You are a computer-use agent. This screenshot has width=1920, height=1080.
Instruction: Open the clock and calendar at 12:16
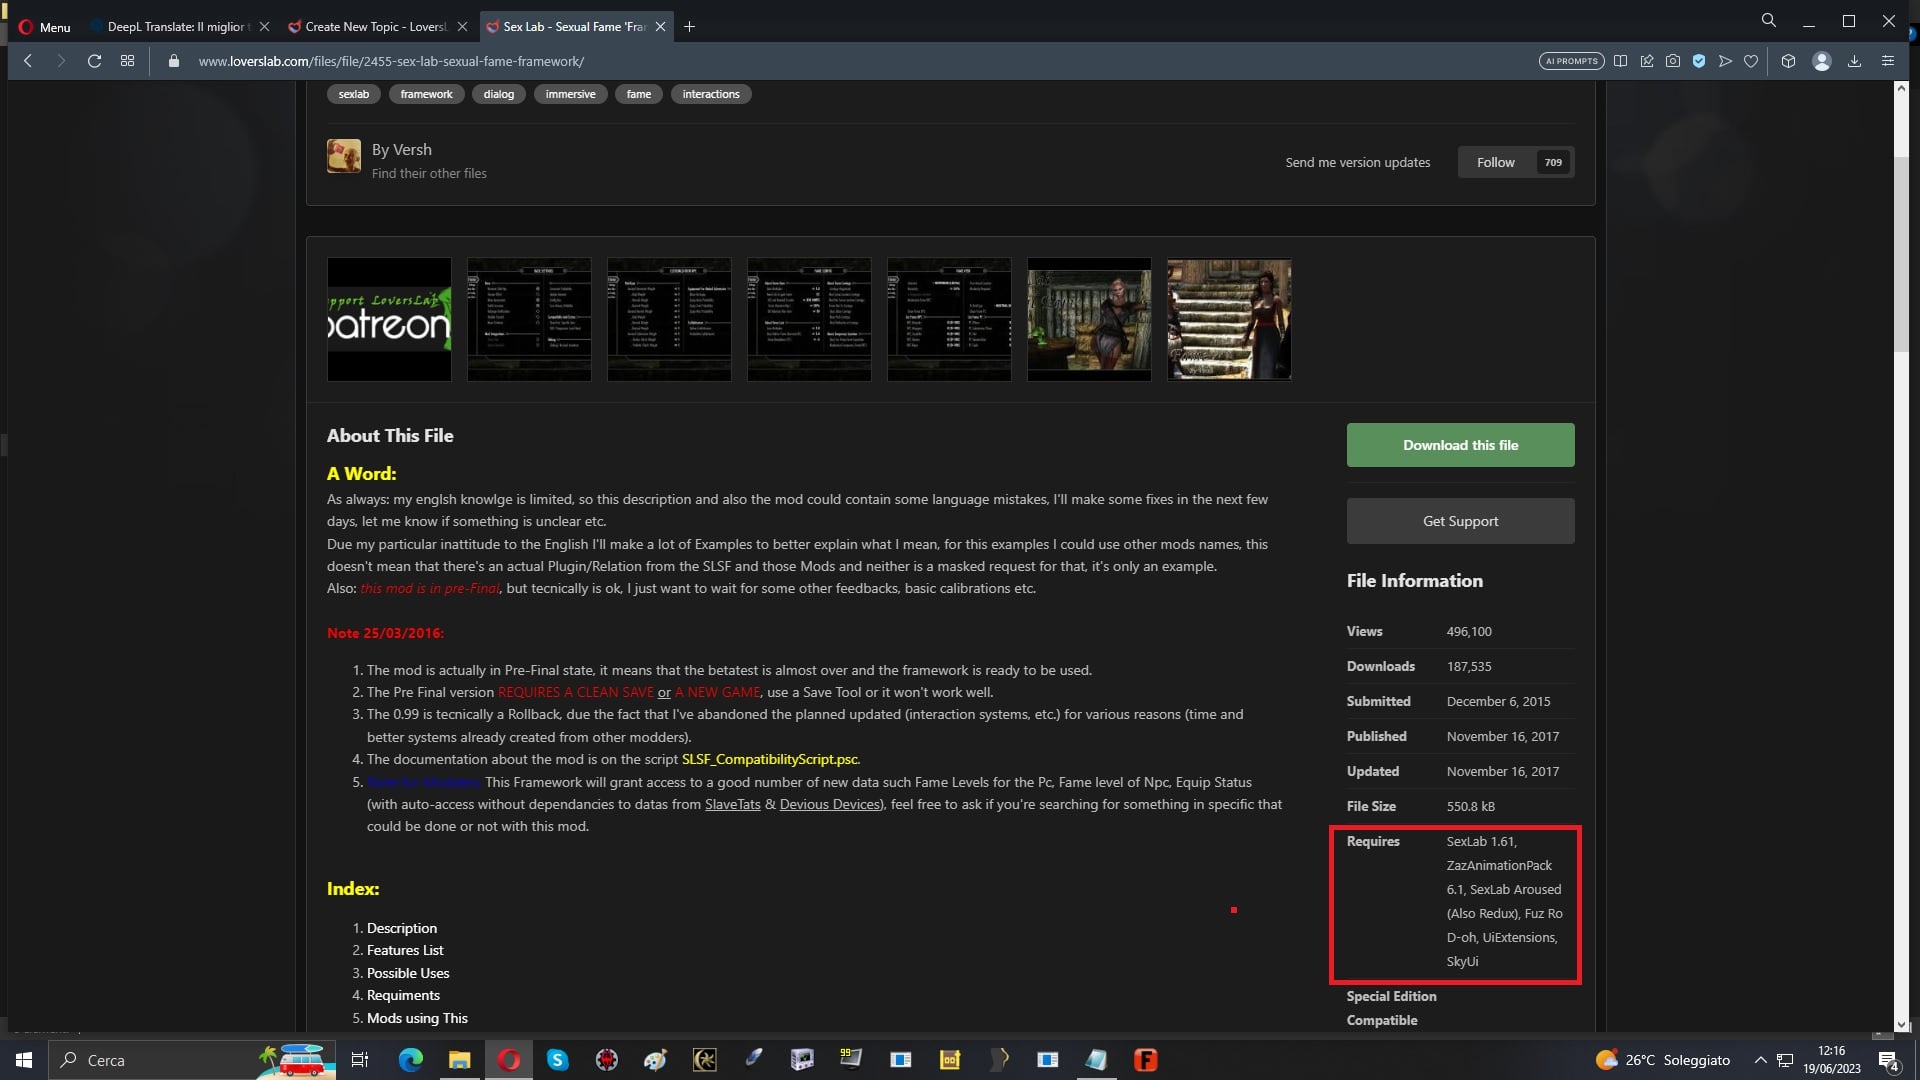coord(1832,1060)
